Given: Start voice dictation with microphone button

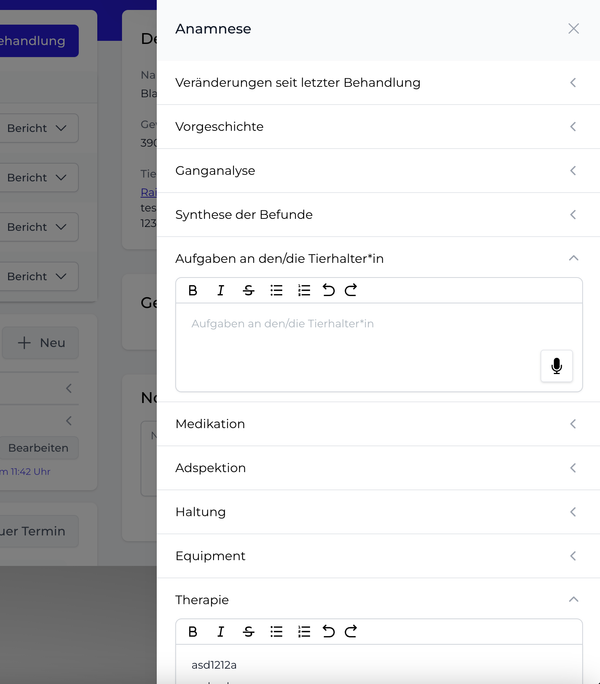Looking at the screenshot, I should (556, 366).
